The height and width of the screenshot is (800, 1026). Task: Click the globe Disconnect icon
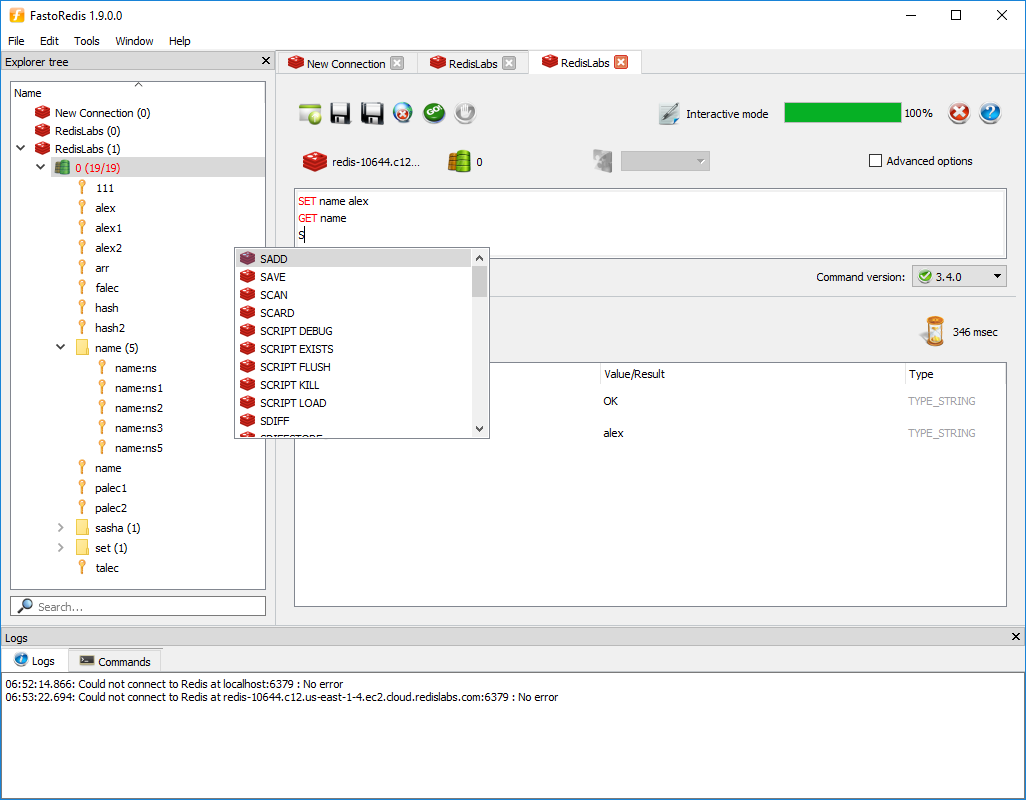coord(402,113)
